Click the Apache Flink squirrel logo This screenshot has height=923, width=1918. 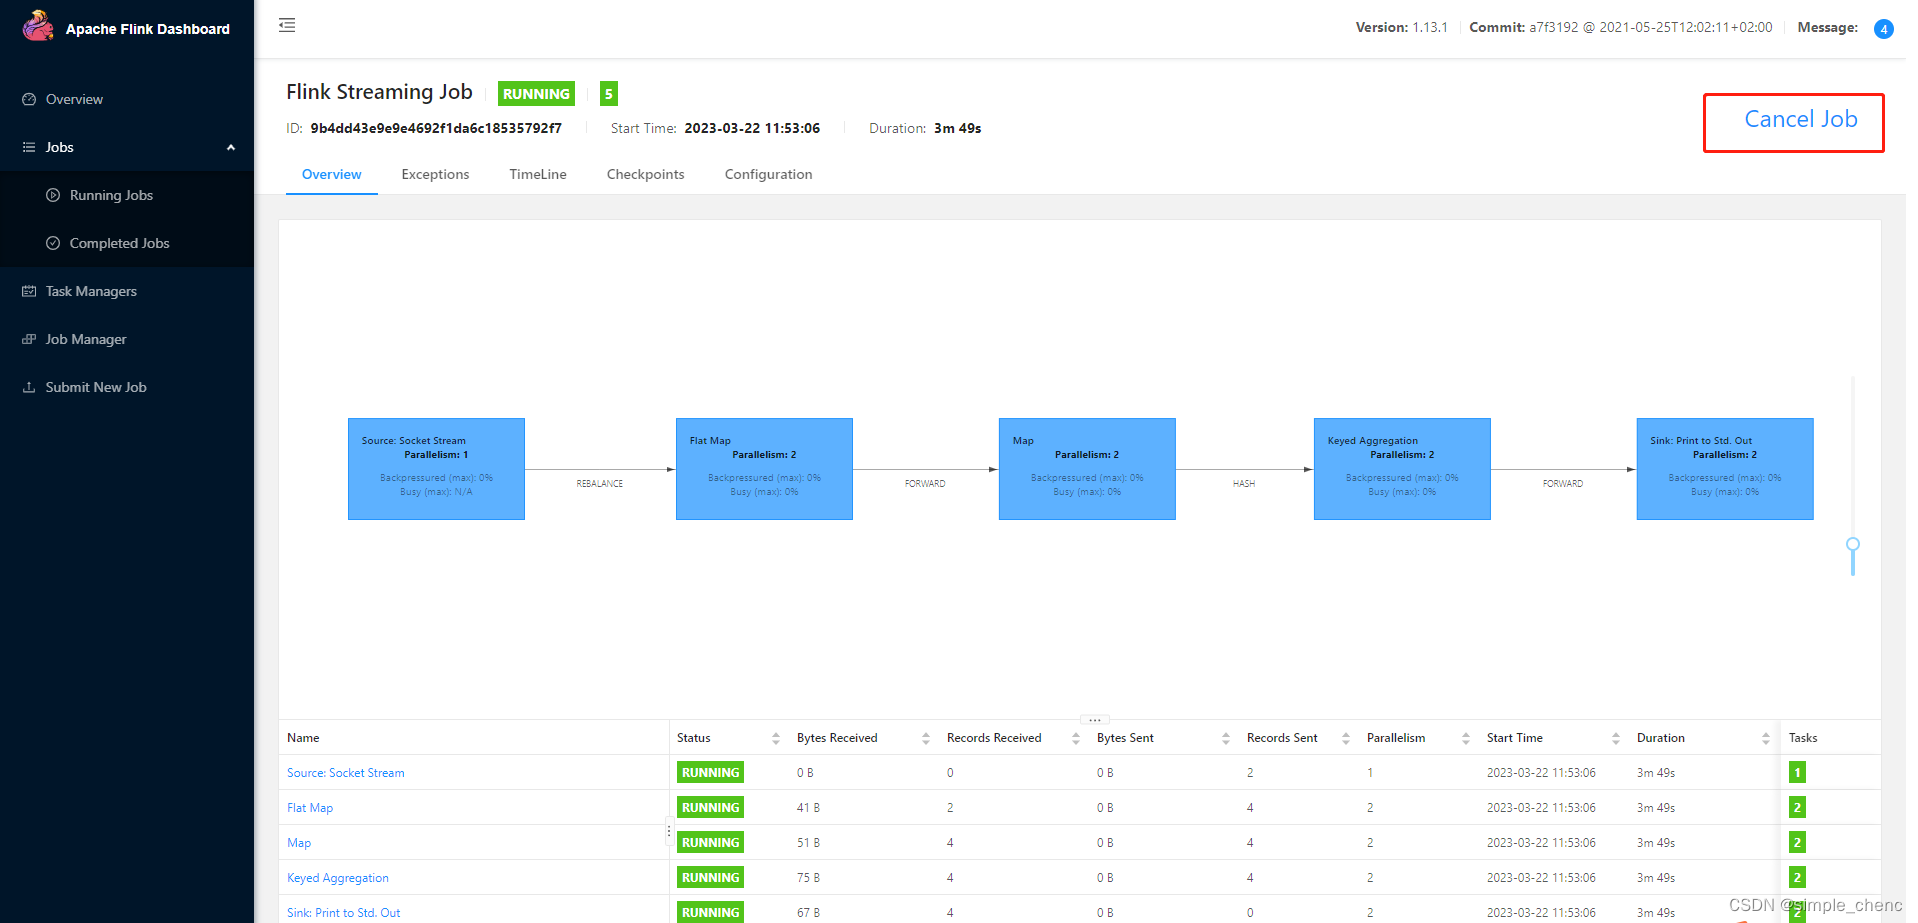point(38,26)
